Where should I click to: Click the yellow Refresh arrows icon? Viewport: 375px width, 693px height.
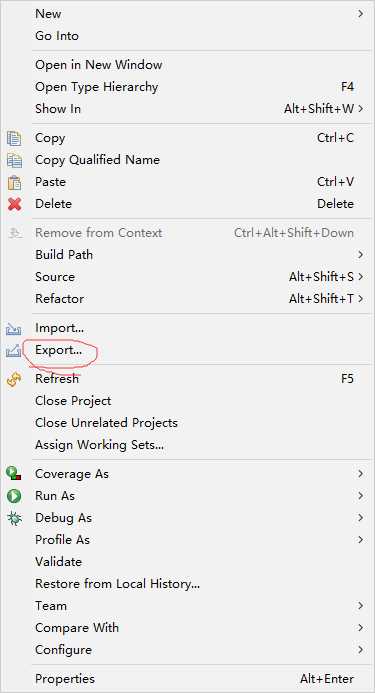(14, 379)
